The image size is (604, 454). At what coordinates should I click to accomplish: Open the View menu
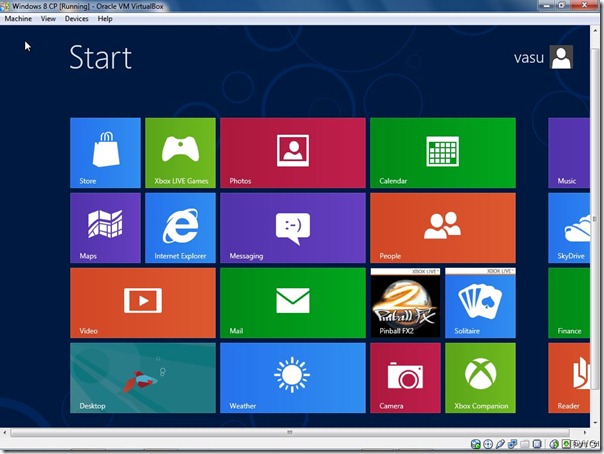[48, 18]
